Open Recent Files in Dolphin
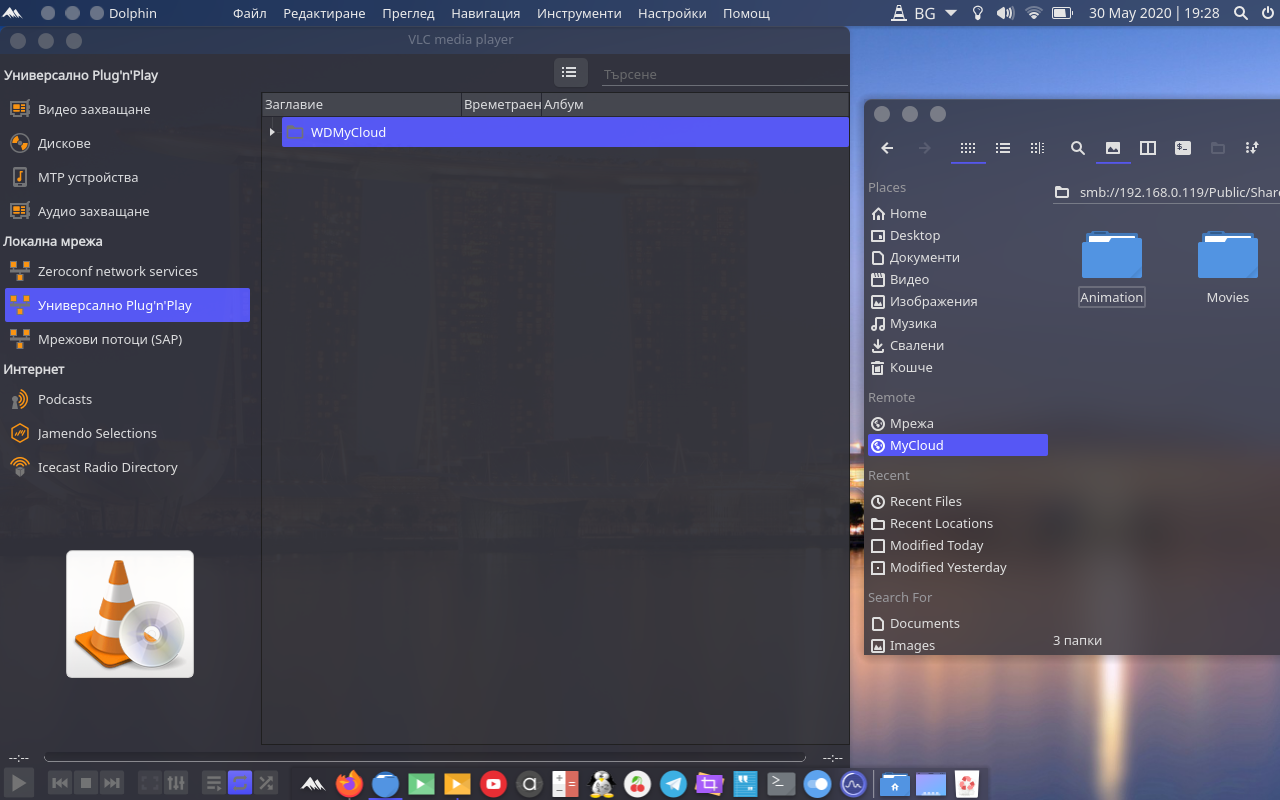Screen dimensions: 1280x800 point(958,501)
